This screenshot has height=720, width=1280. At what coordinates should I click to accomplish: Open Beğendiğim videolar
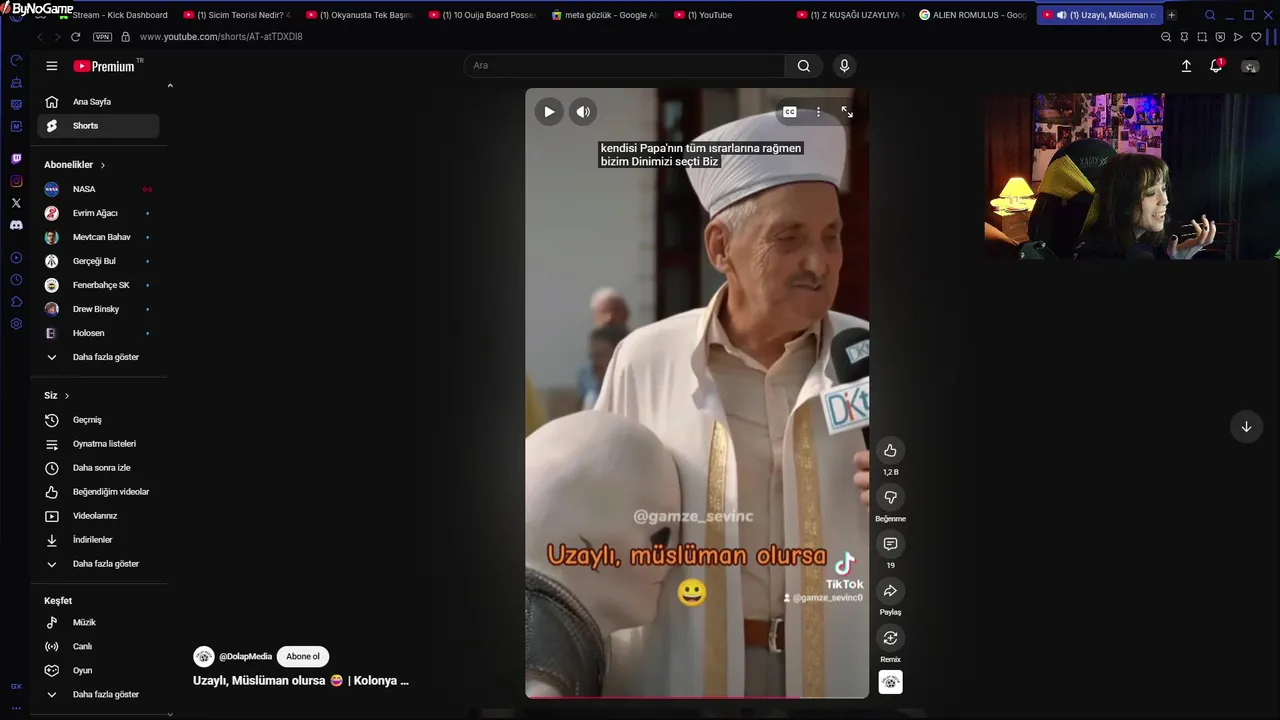[98, 492]
